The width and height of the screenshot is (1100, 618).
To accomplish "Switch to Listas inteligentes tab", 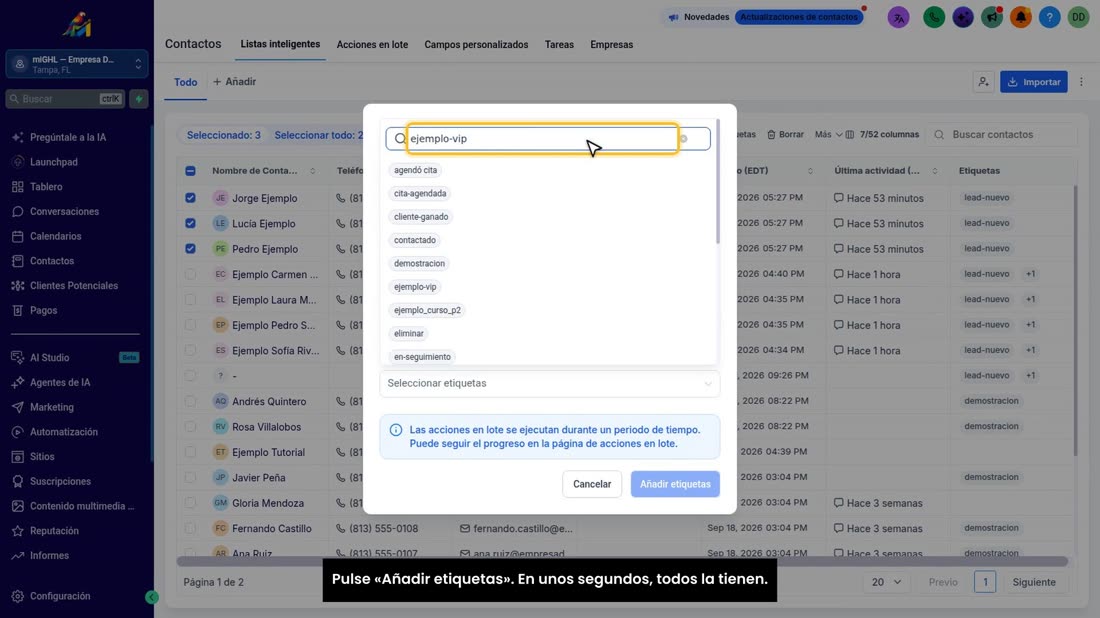I will [x=280, y=44].
